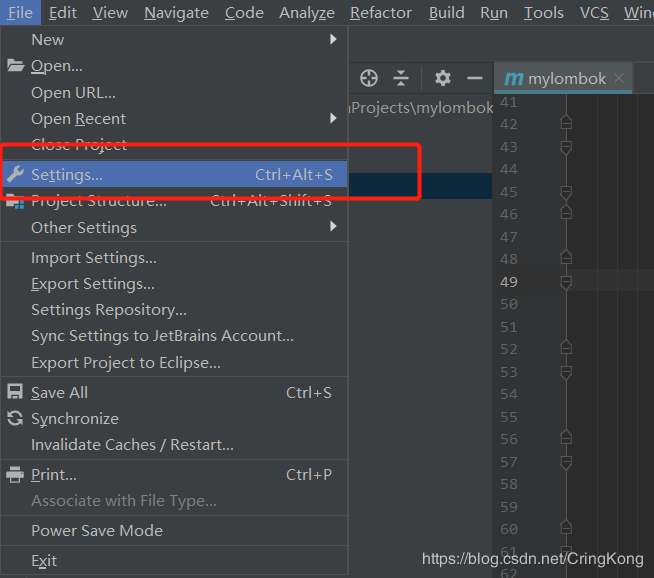654x578 pixels.
Task: Toggle Power Save Mode
Action: point(174,530)
